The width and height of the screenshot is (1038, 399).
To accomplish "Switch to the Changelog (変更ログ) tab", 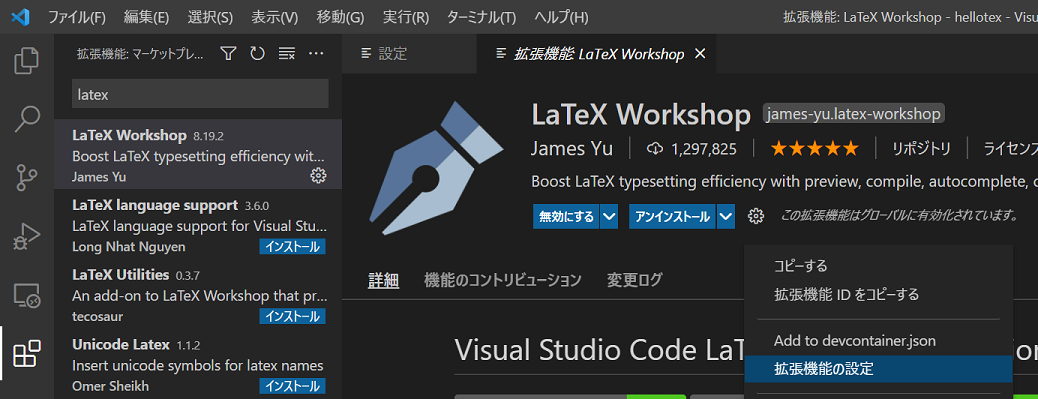I will tap(634, 280).
